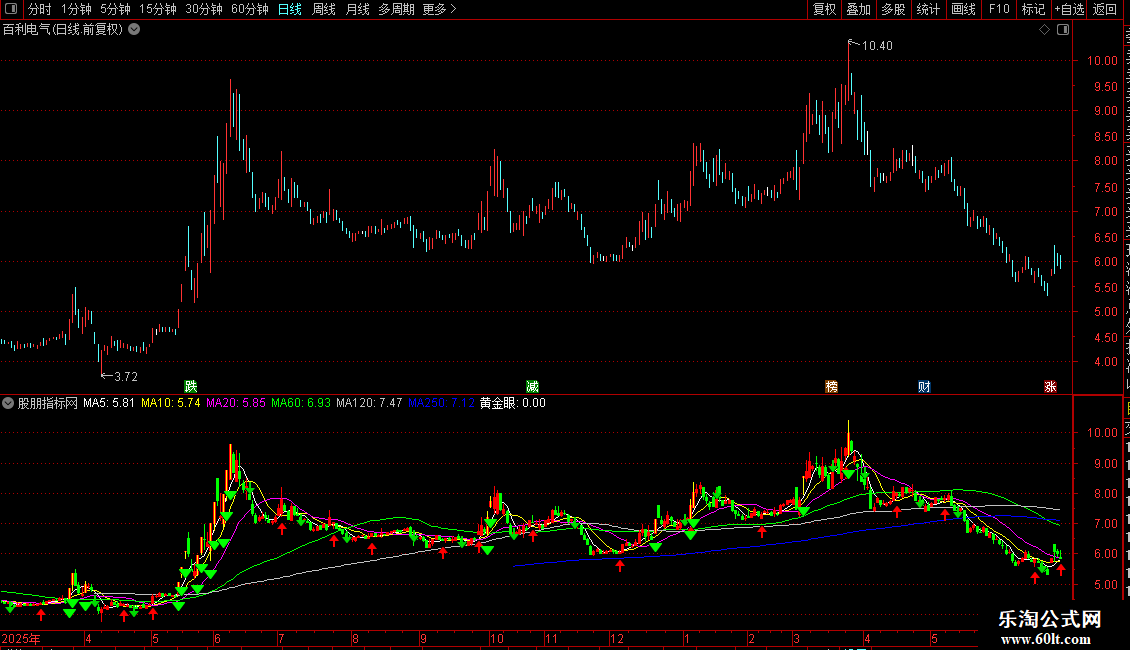Click the 叠加 overlay button
This screenshot has width=1130, height=650.
coord(858,9)
